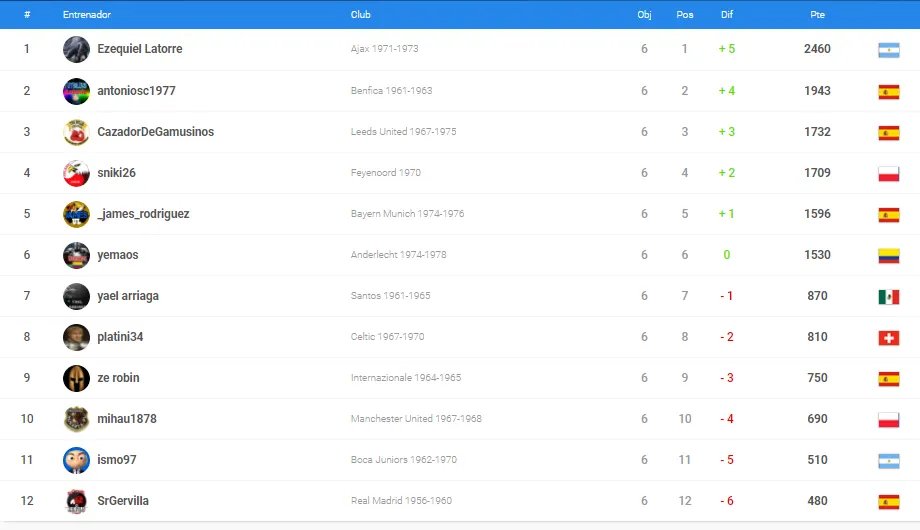Open Ezequiel Latorre manager name
Image resolution: width=920 pixels, height=530 pixels.
pyautogui.click(x=140, y=49)
